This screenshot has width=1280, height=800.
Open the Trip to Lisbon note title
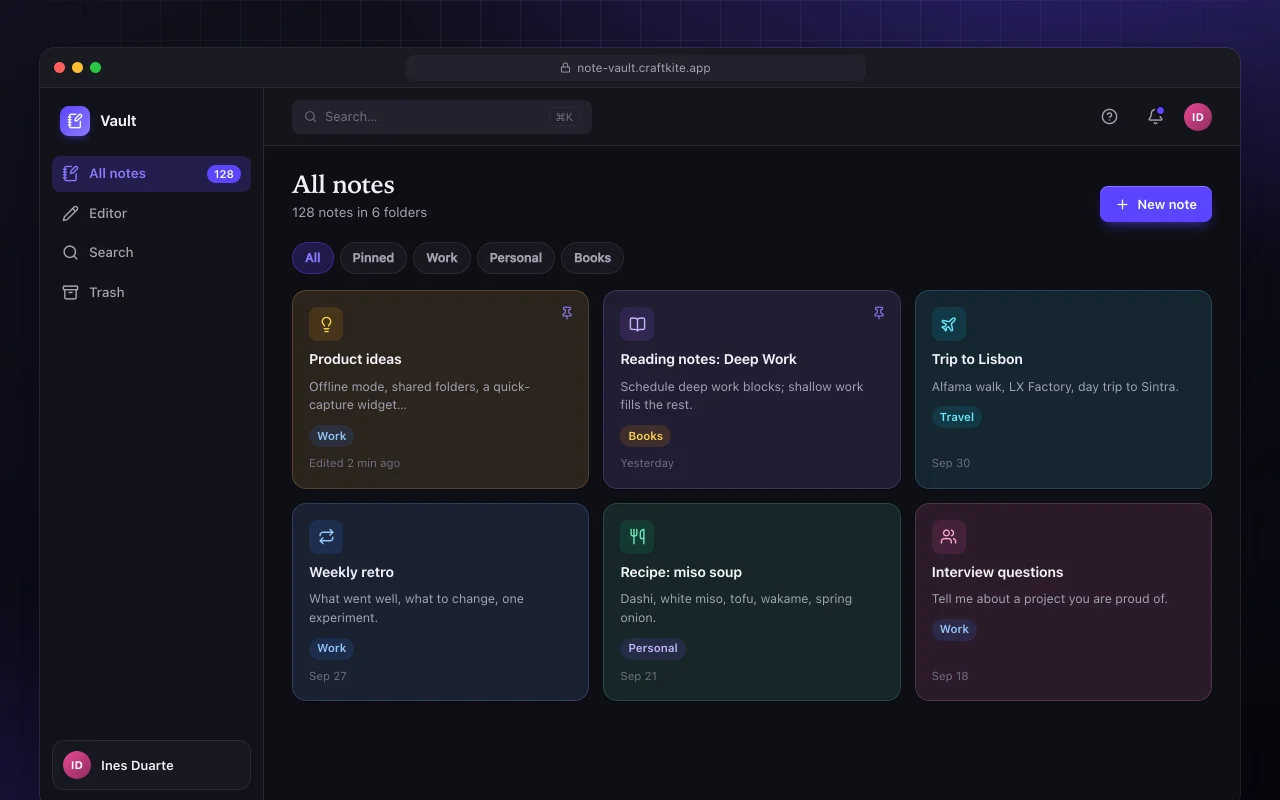pos(977,359)
